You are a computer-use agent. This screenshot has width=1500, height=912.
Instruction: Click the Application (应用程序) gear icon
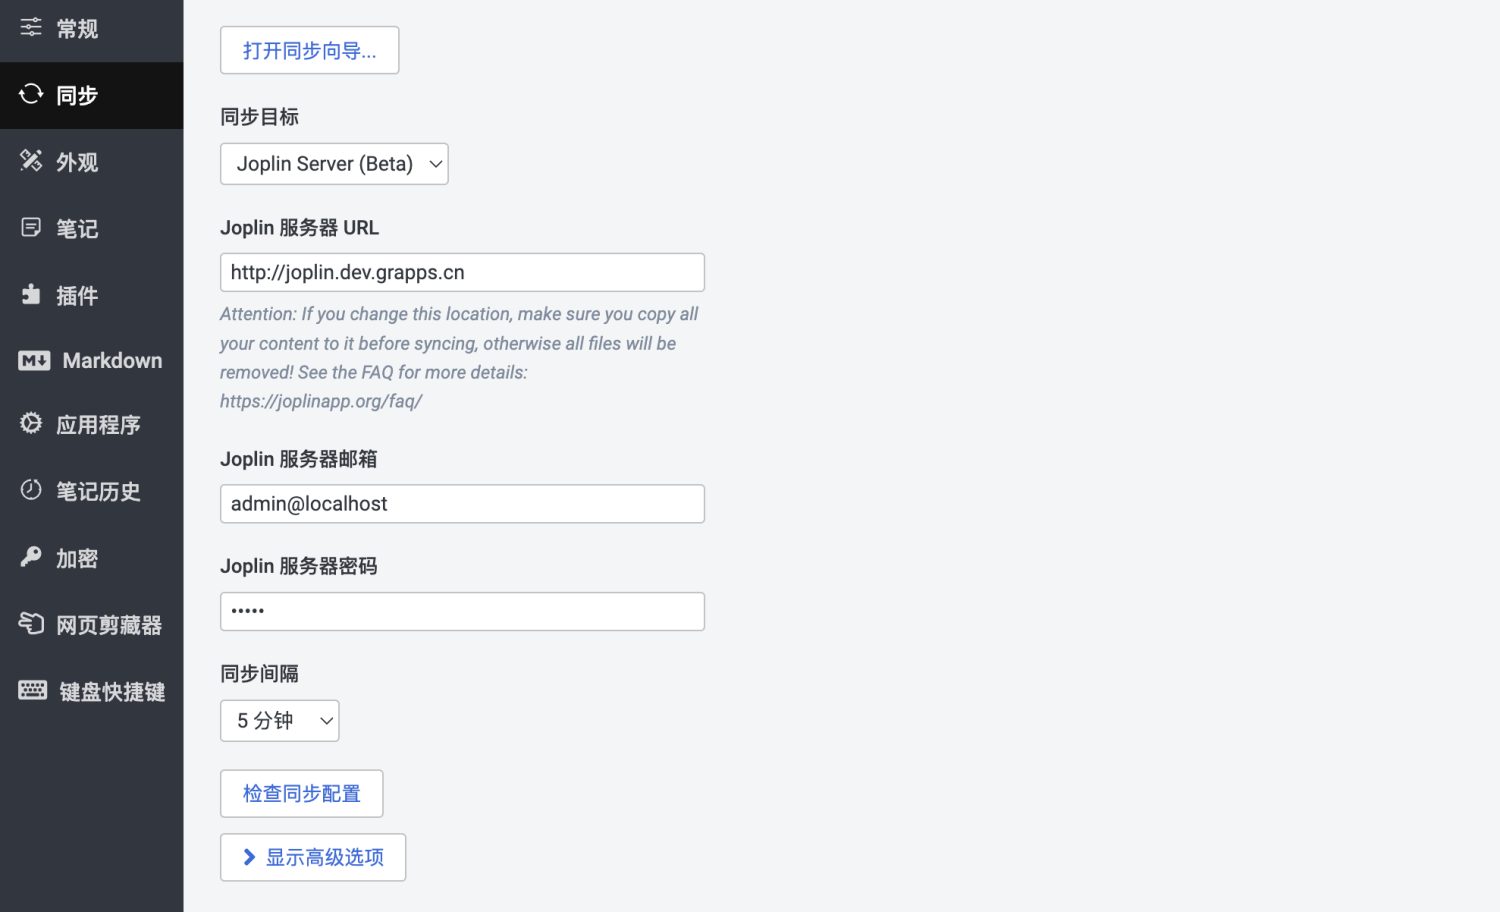[31, 423]
